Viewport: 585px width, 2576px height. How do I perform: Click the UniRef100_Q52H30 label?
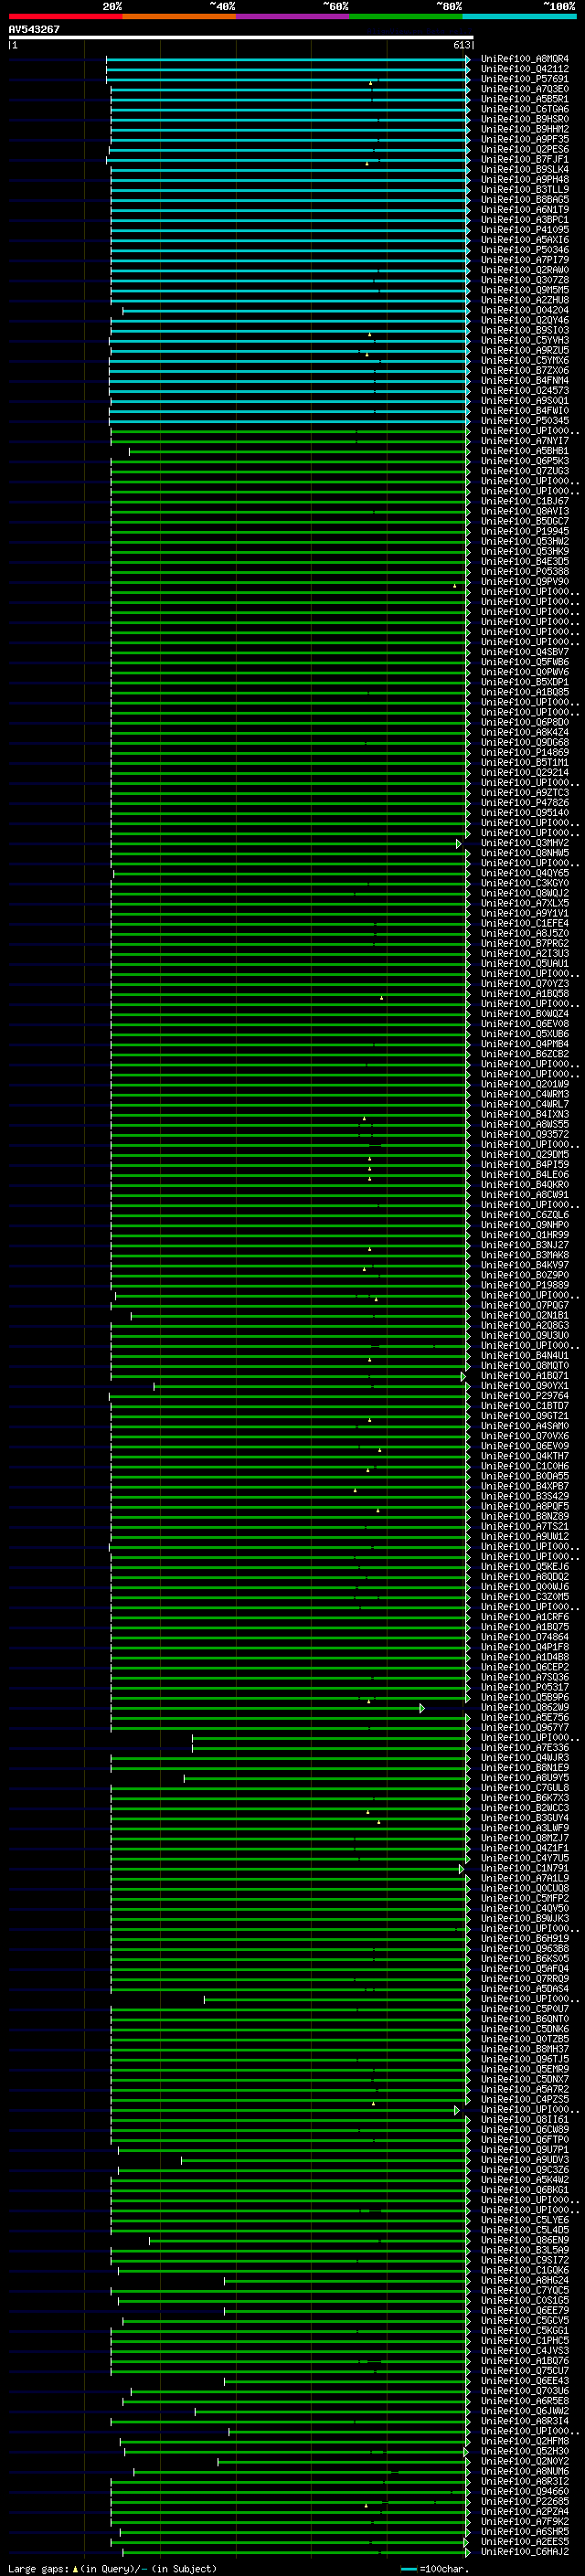(x=524, y=2451)
